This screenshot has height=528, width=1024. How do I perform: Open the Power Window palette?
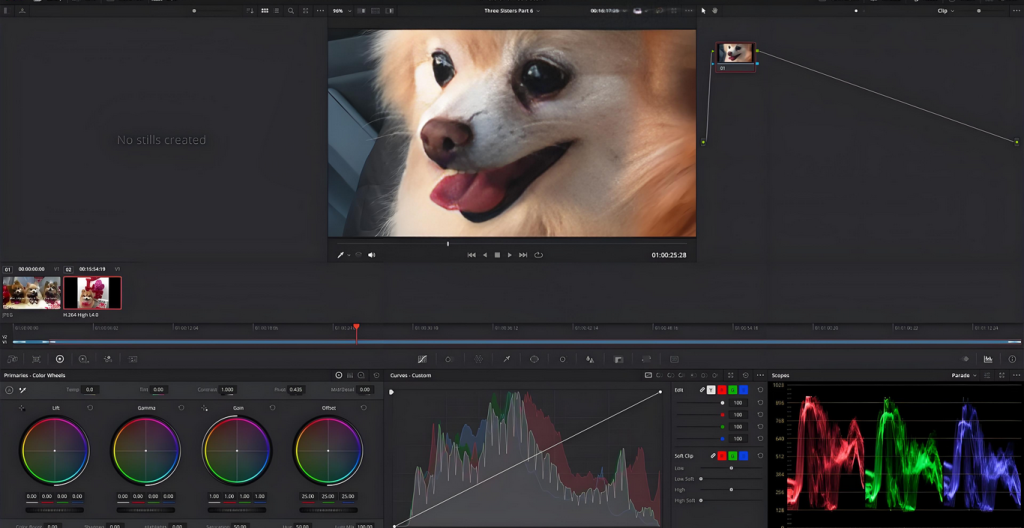534,359
